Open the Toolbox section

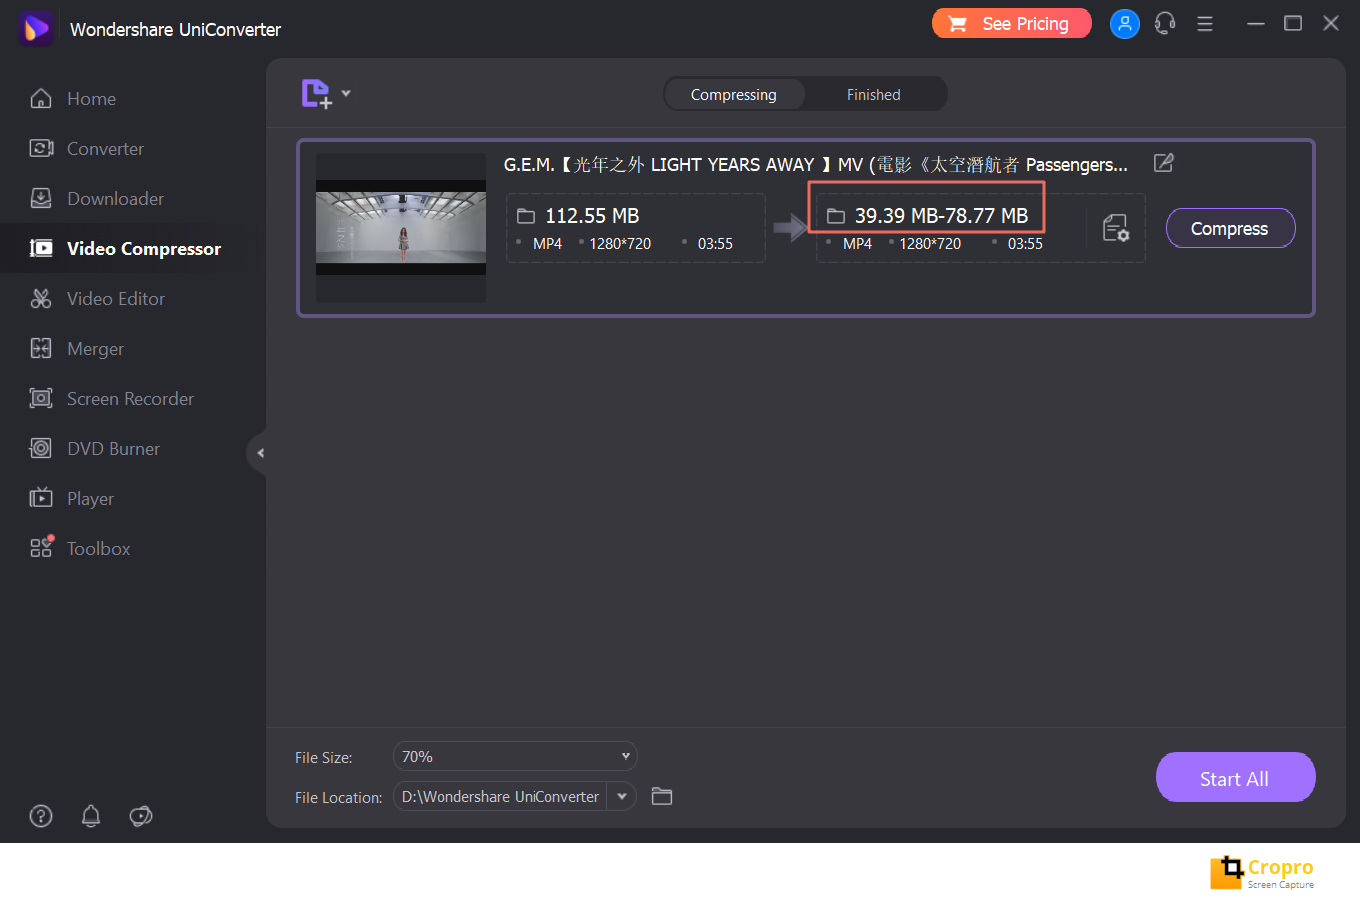coord(97,548)
